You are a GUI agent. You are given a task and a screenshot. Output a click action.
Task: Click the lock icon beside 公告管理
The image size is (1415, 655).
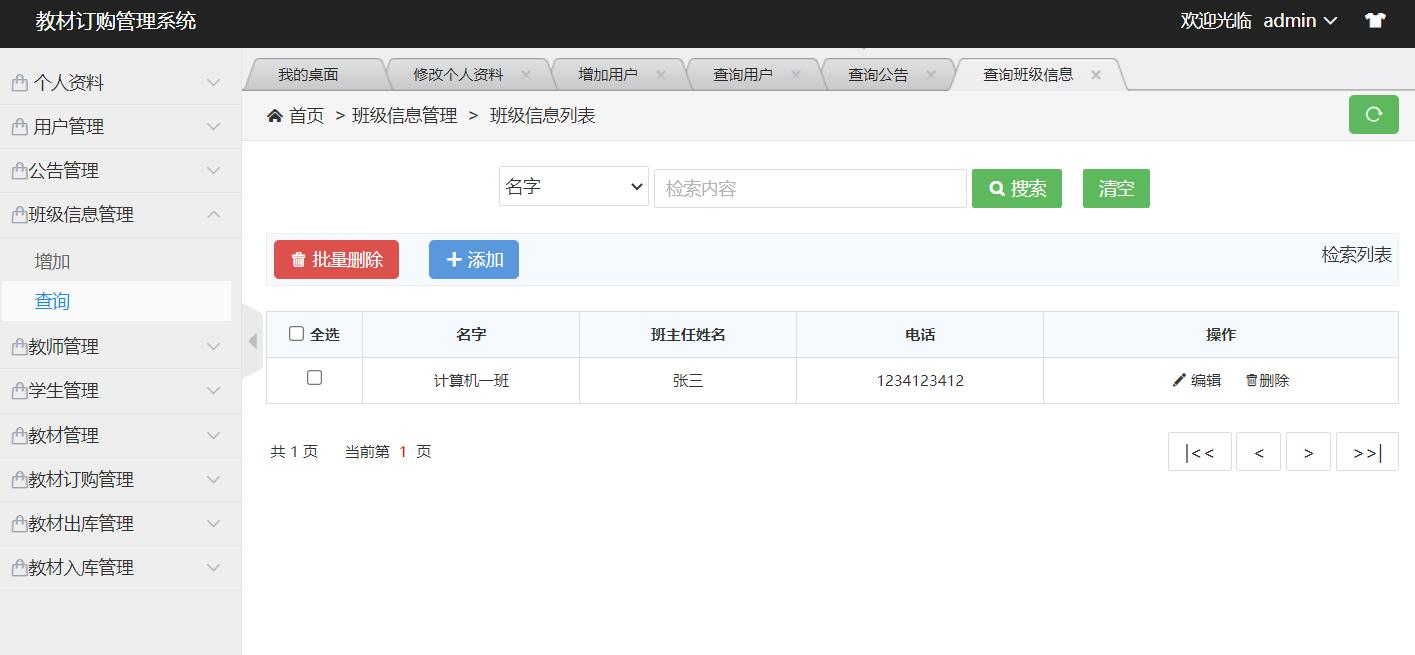[18, 170]
